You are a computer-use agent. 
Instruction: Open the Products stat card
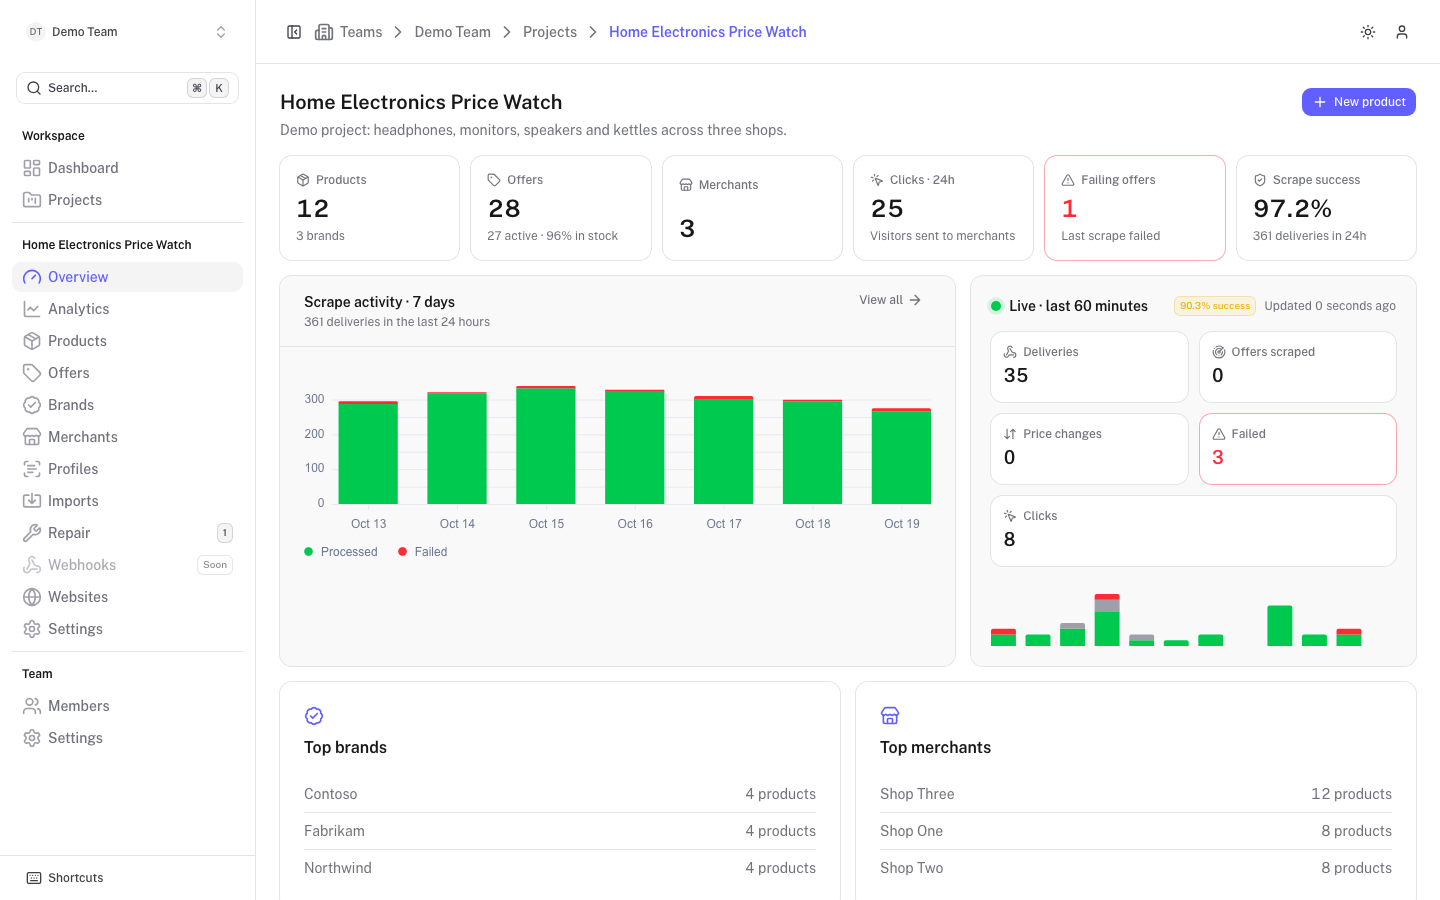(370, 208)
